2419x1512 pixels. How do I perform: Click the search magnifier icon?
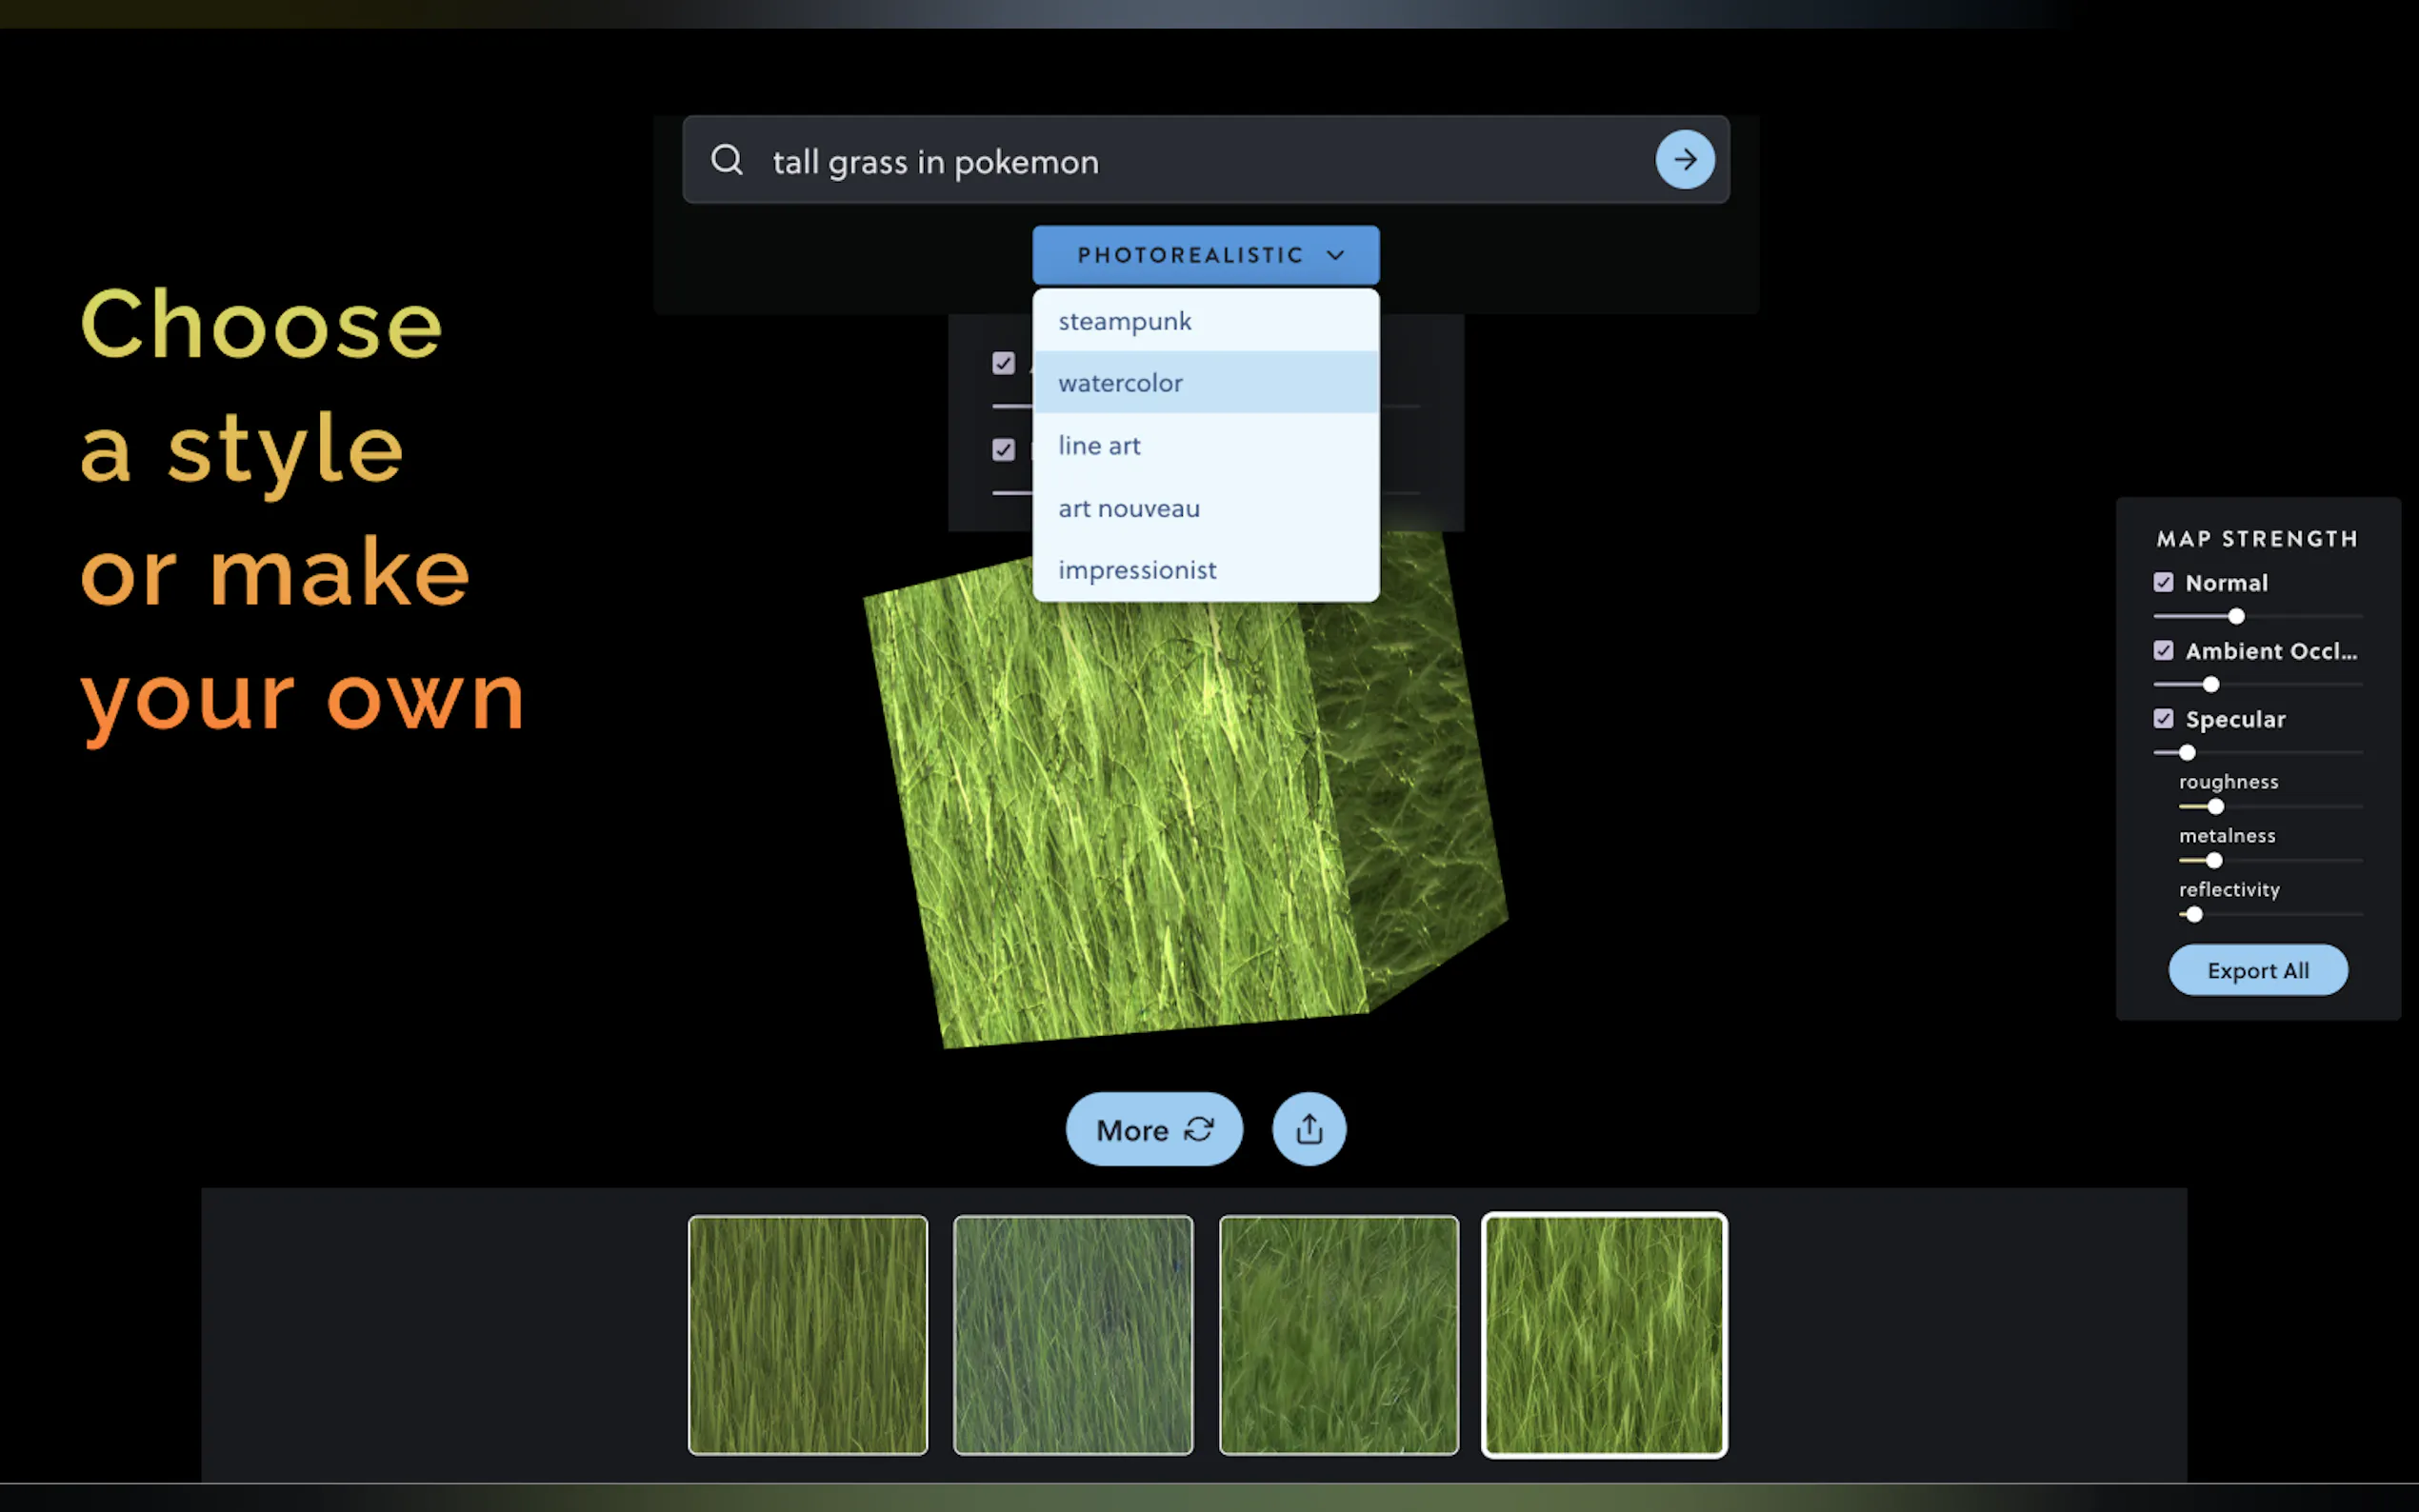(x=727, y=160)
